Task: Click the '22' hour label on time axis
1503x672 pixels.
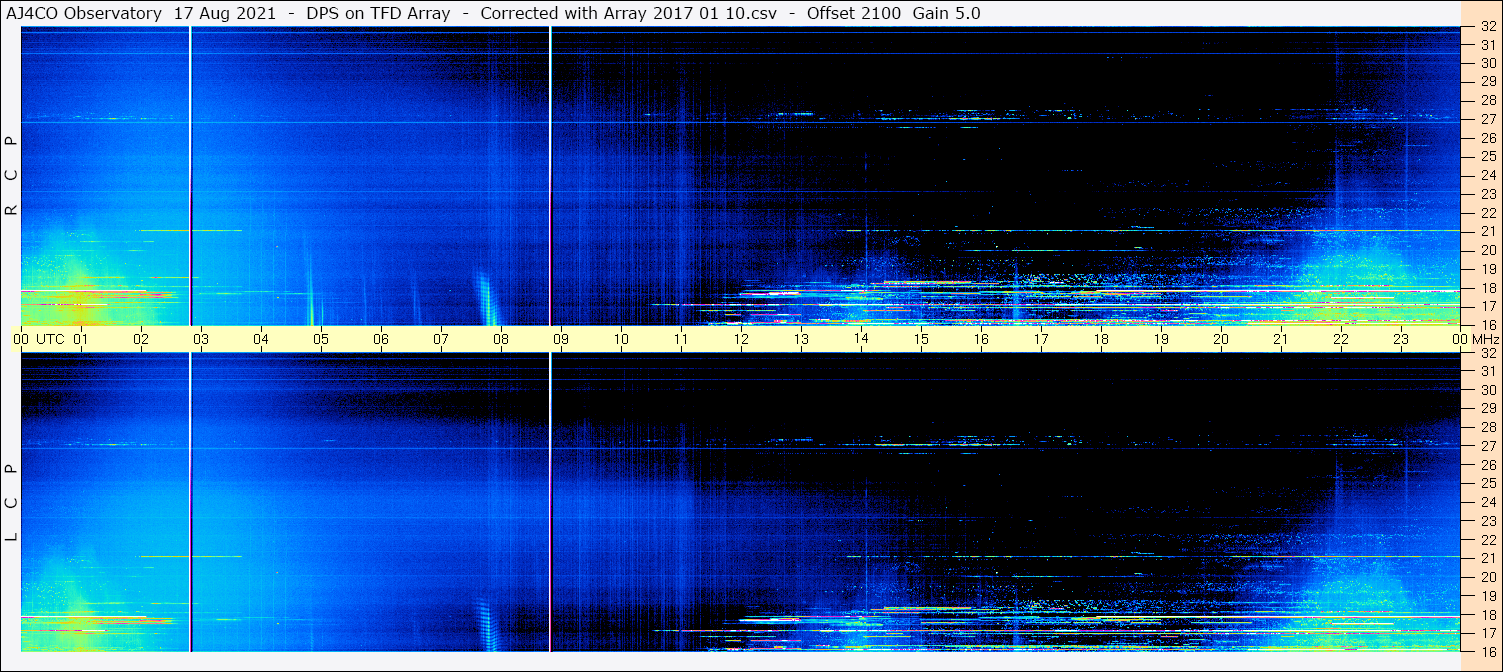Action: click(x=1341, y=339)
